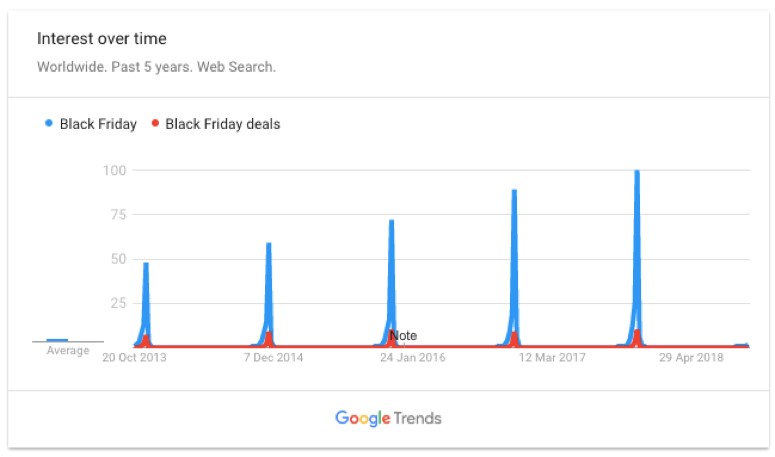
Task: Open the Note marker on the chart
Action: click(403, 335)
